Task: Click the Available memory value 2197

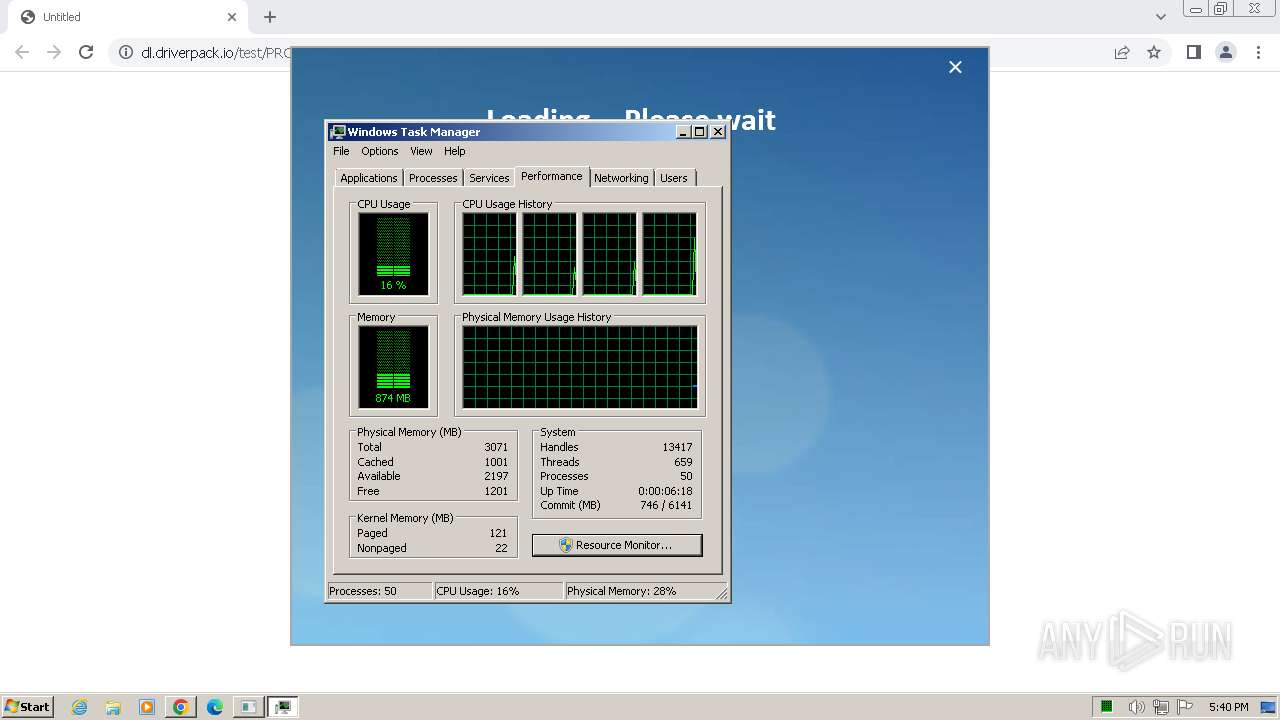Action: tap(496, 476)
